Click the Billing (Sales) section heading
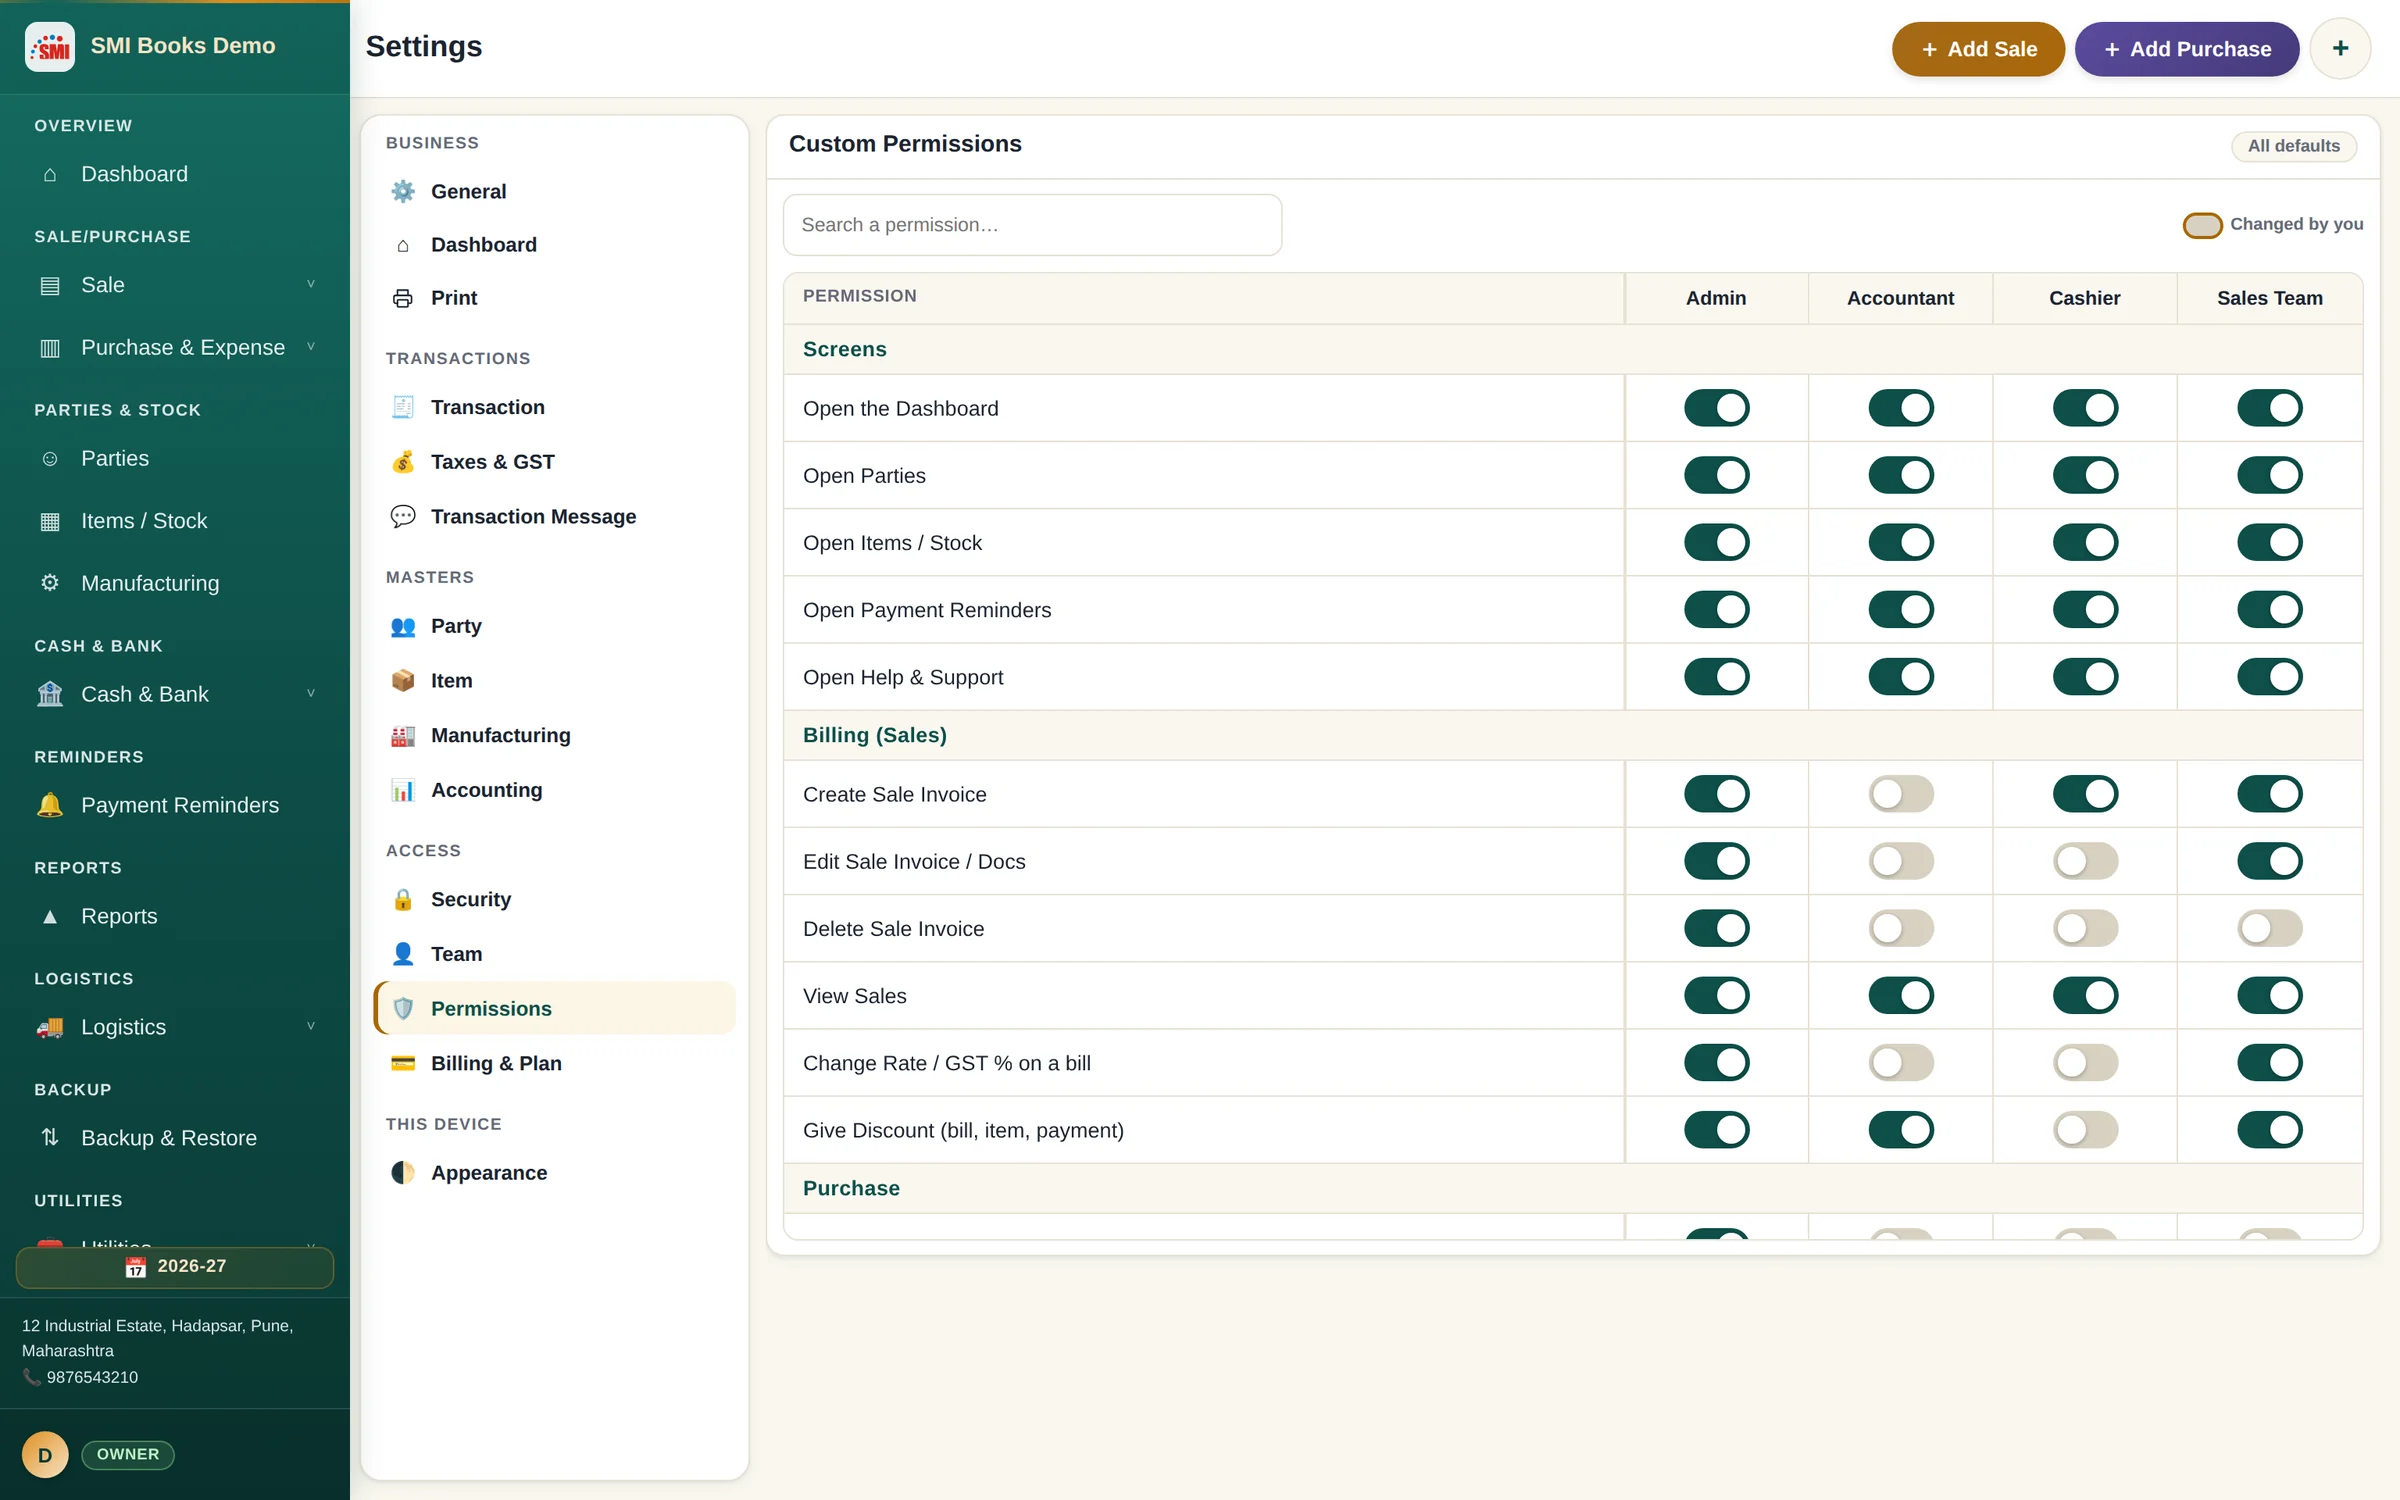 pyautogui.click(x=875, y=735)
